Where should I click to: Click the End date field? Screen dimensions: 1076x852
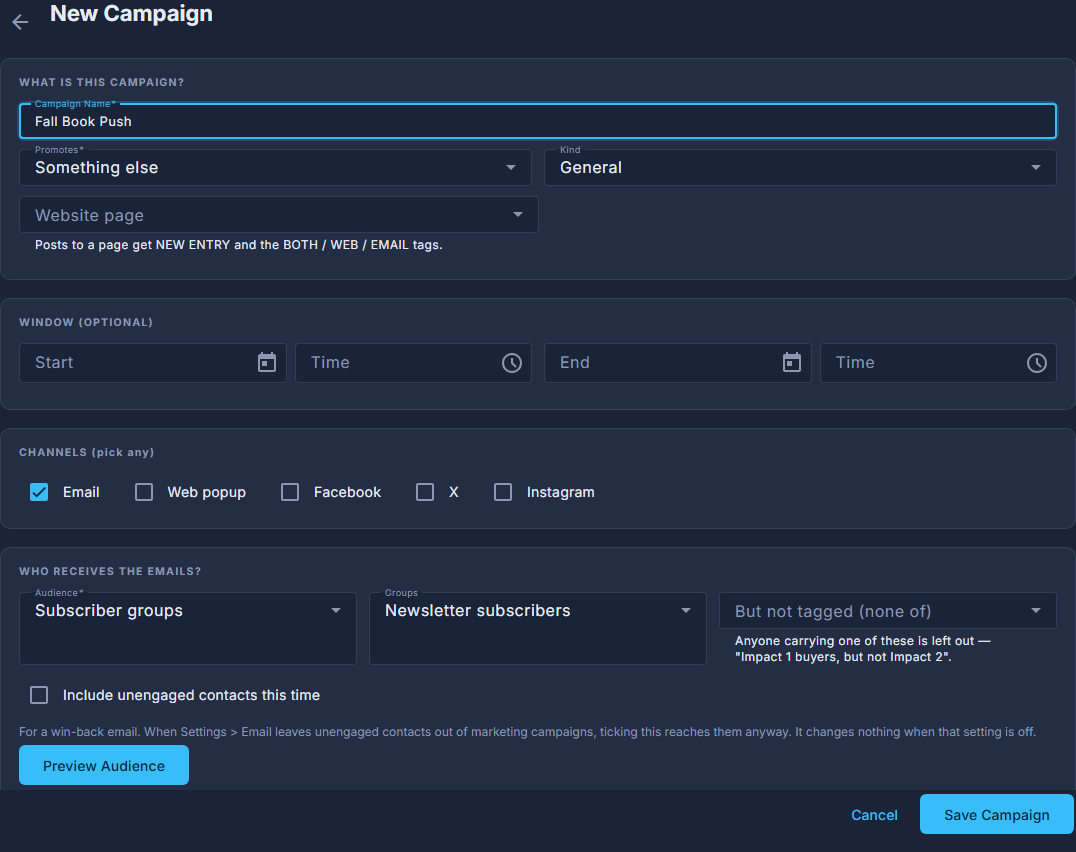678,362
